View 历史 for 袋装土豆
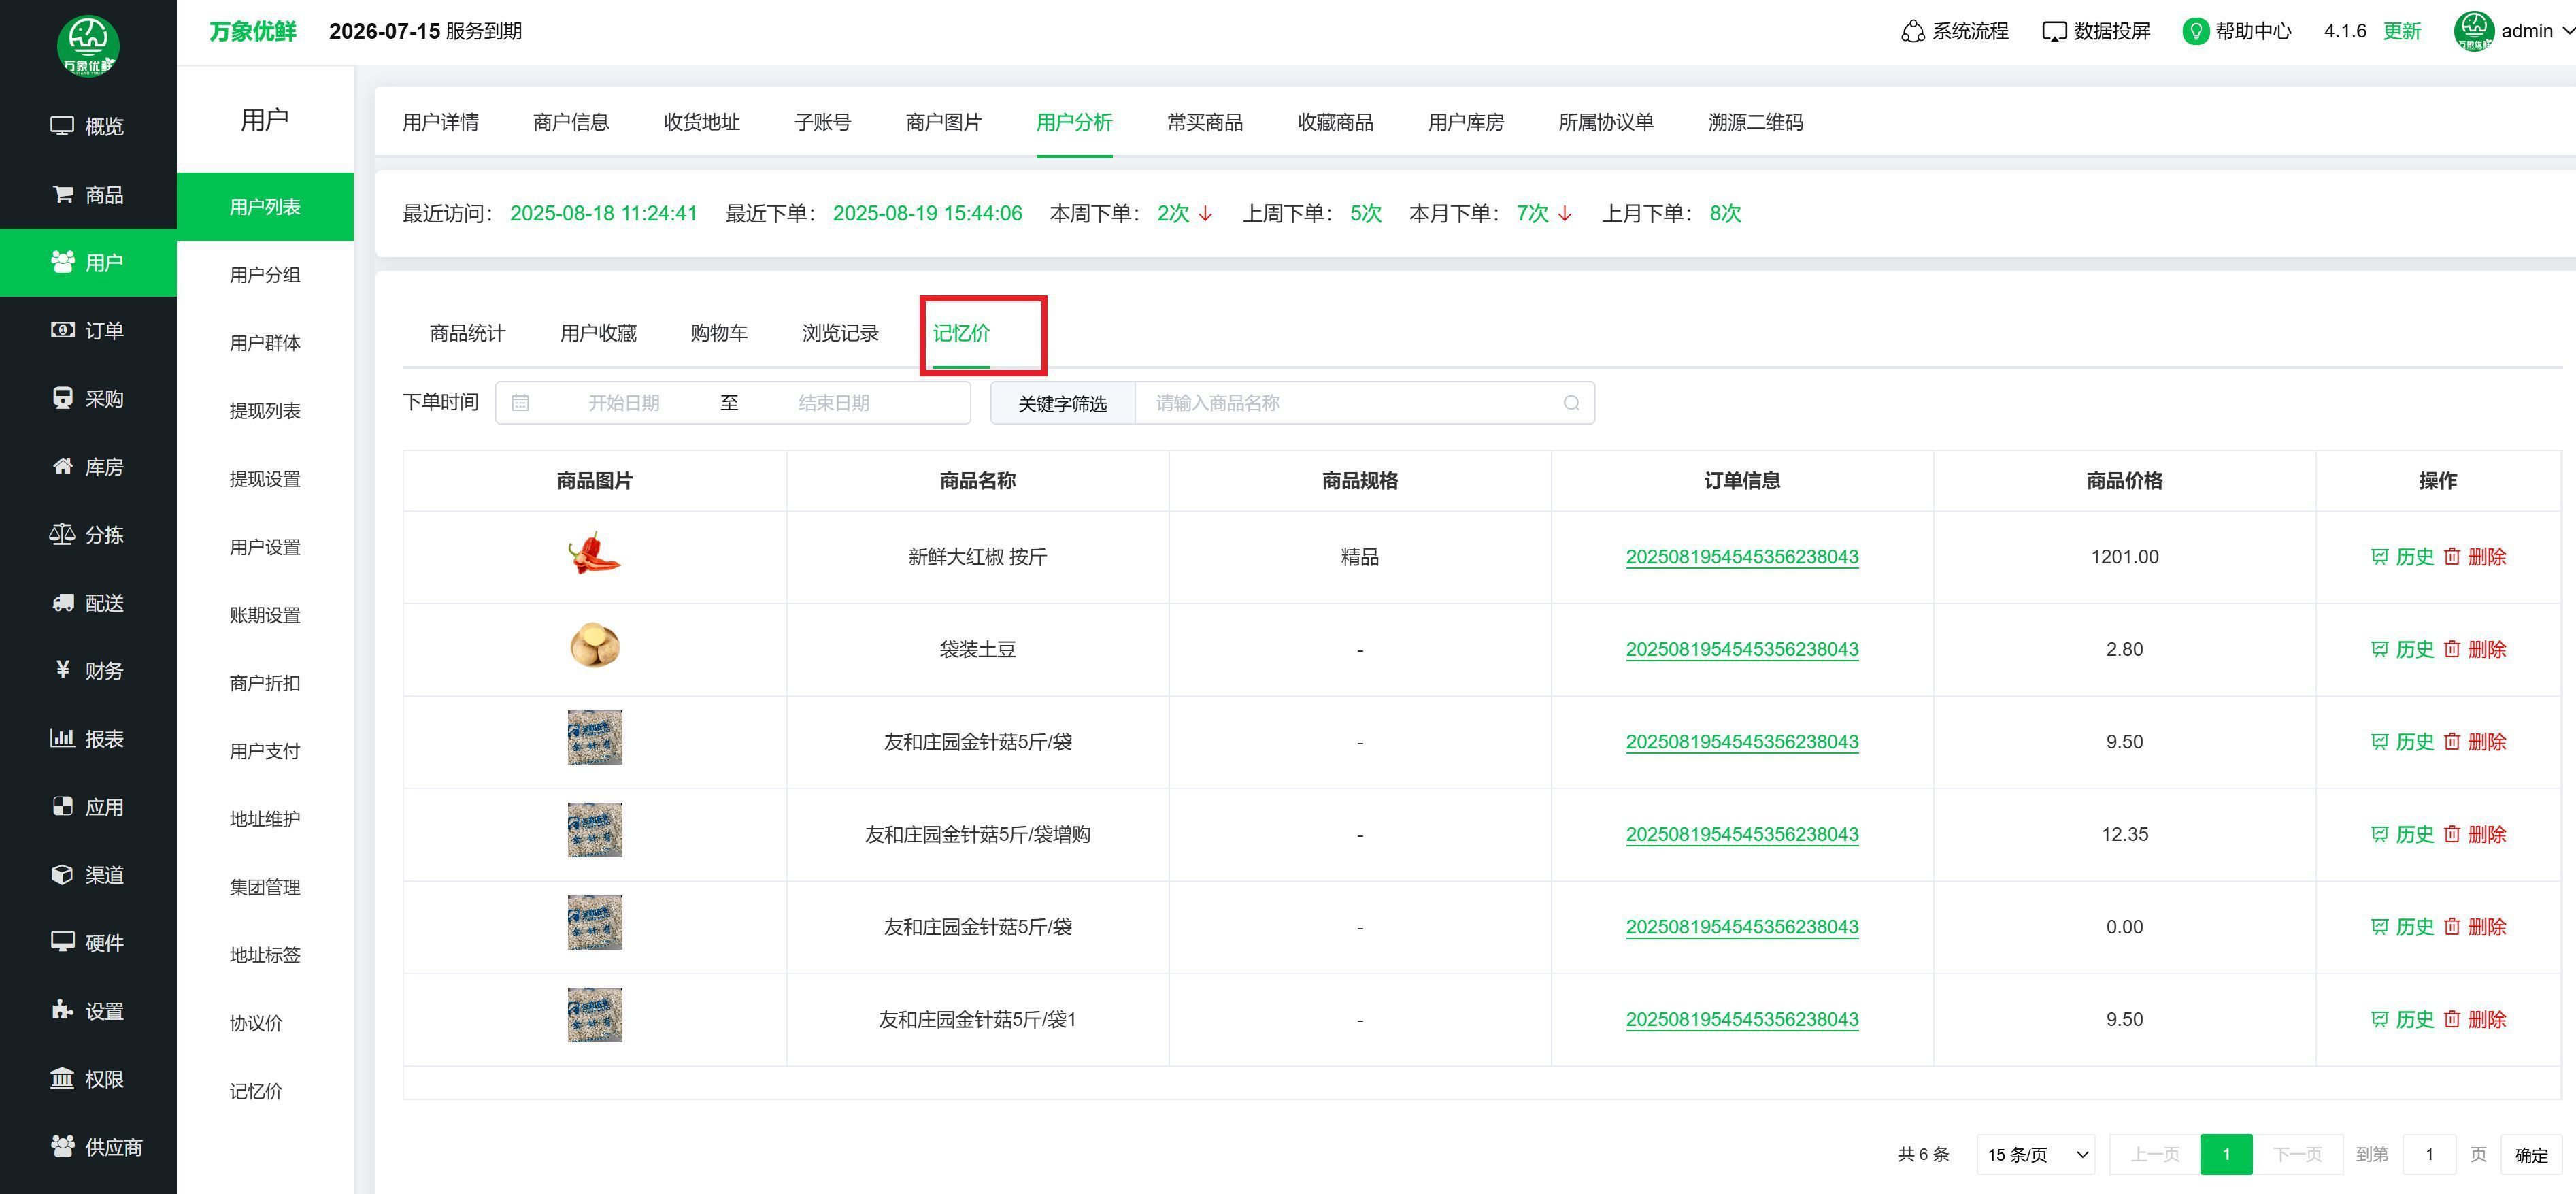2576x1194 pixels. tap(2402, 649)
